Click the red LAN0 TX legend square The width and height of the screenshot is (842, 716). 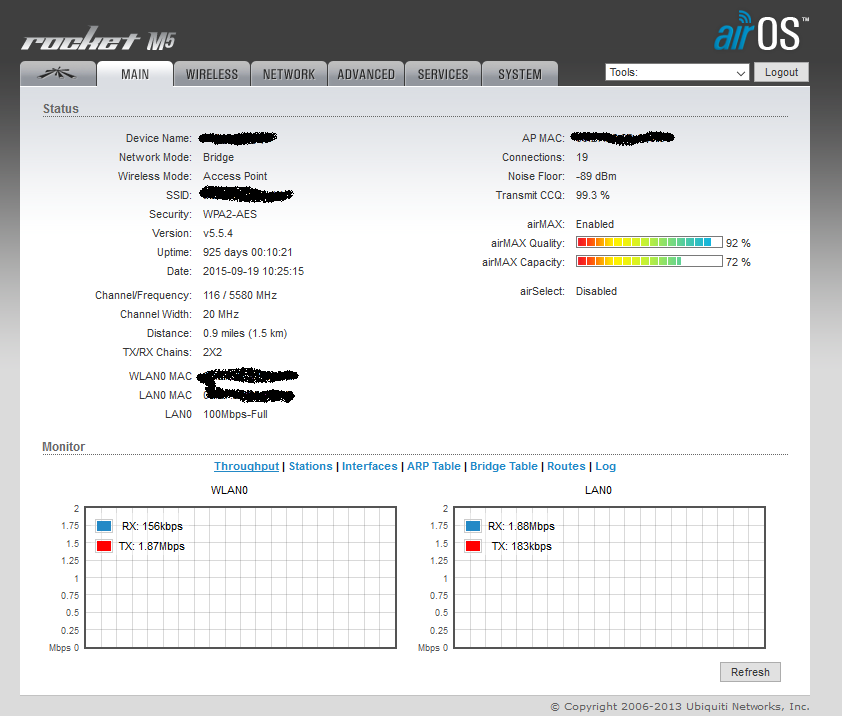point(473,546)
